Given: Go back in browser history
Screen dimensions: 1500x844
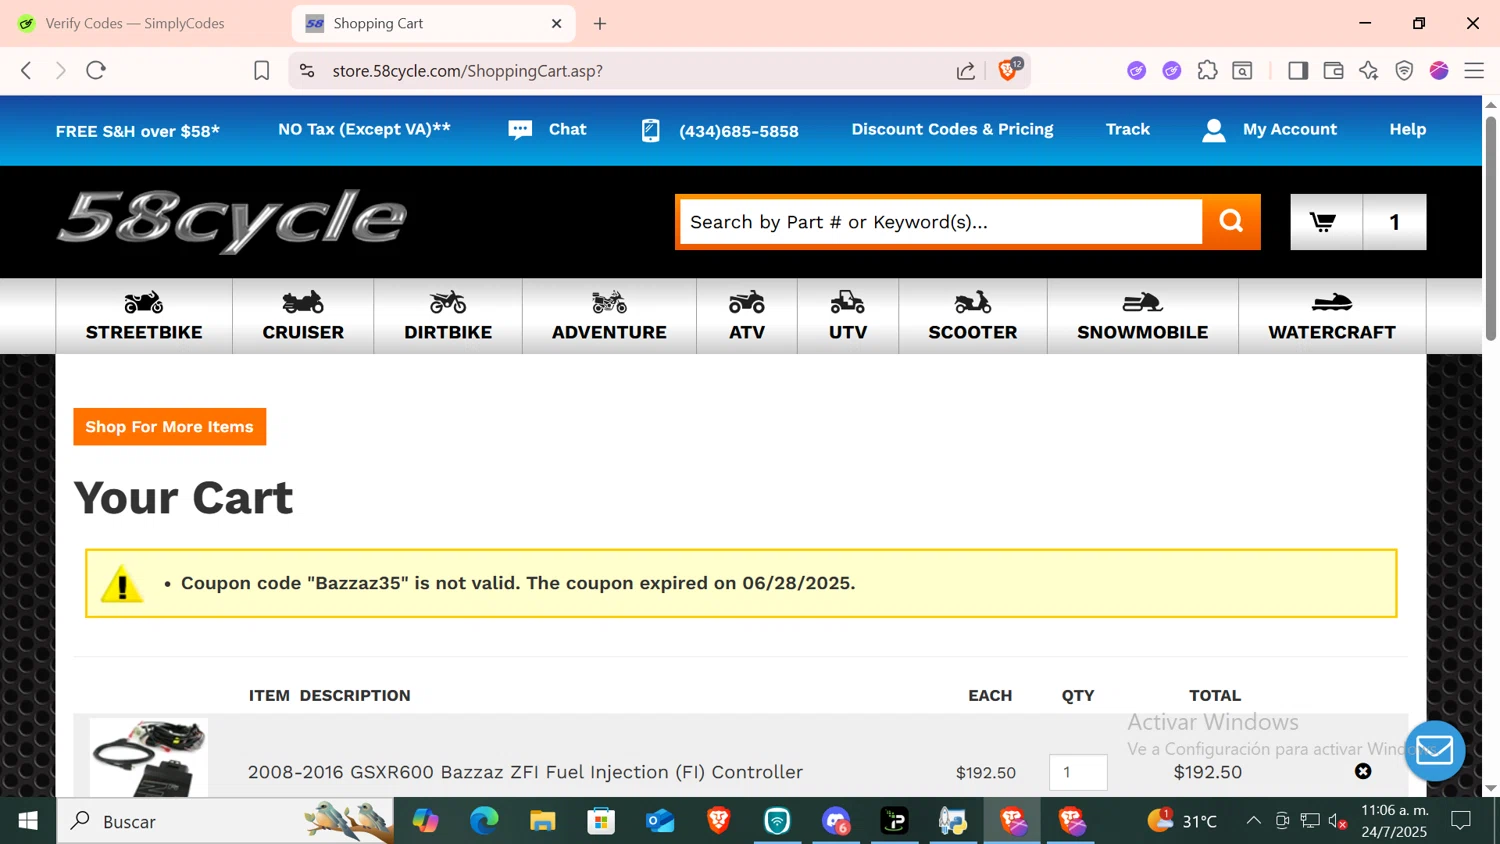Looking at the screenshot, I should pos(27,70).
